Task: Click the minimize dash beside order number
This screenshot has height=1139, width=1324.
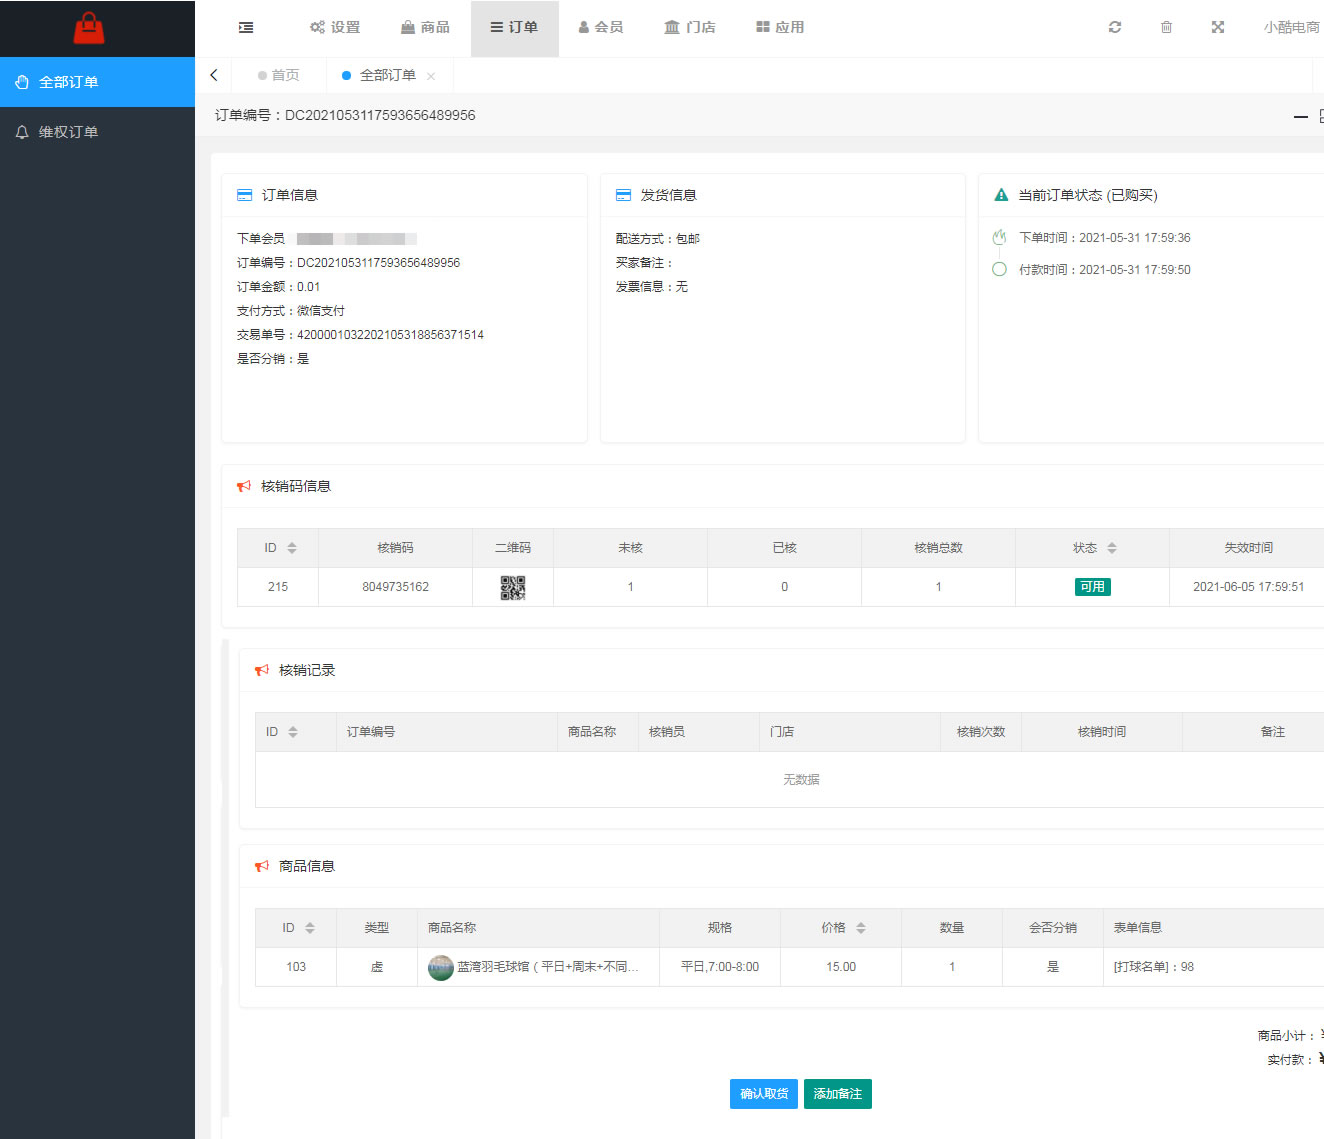Action: (1301, 116)
